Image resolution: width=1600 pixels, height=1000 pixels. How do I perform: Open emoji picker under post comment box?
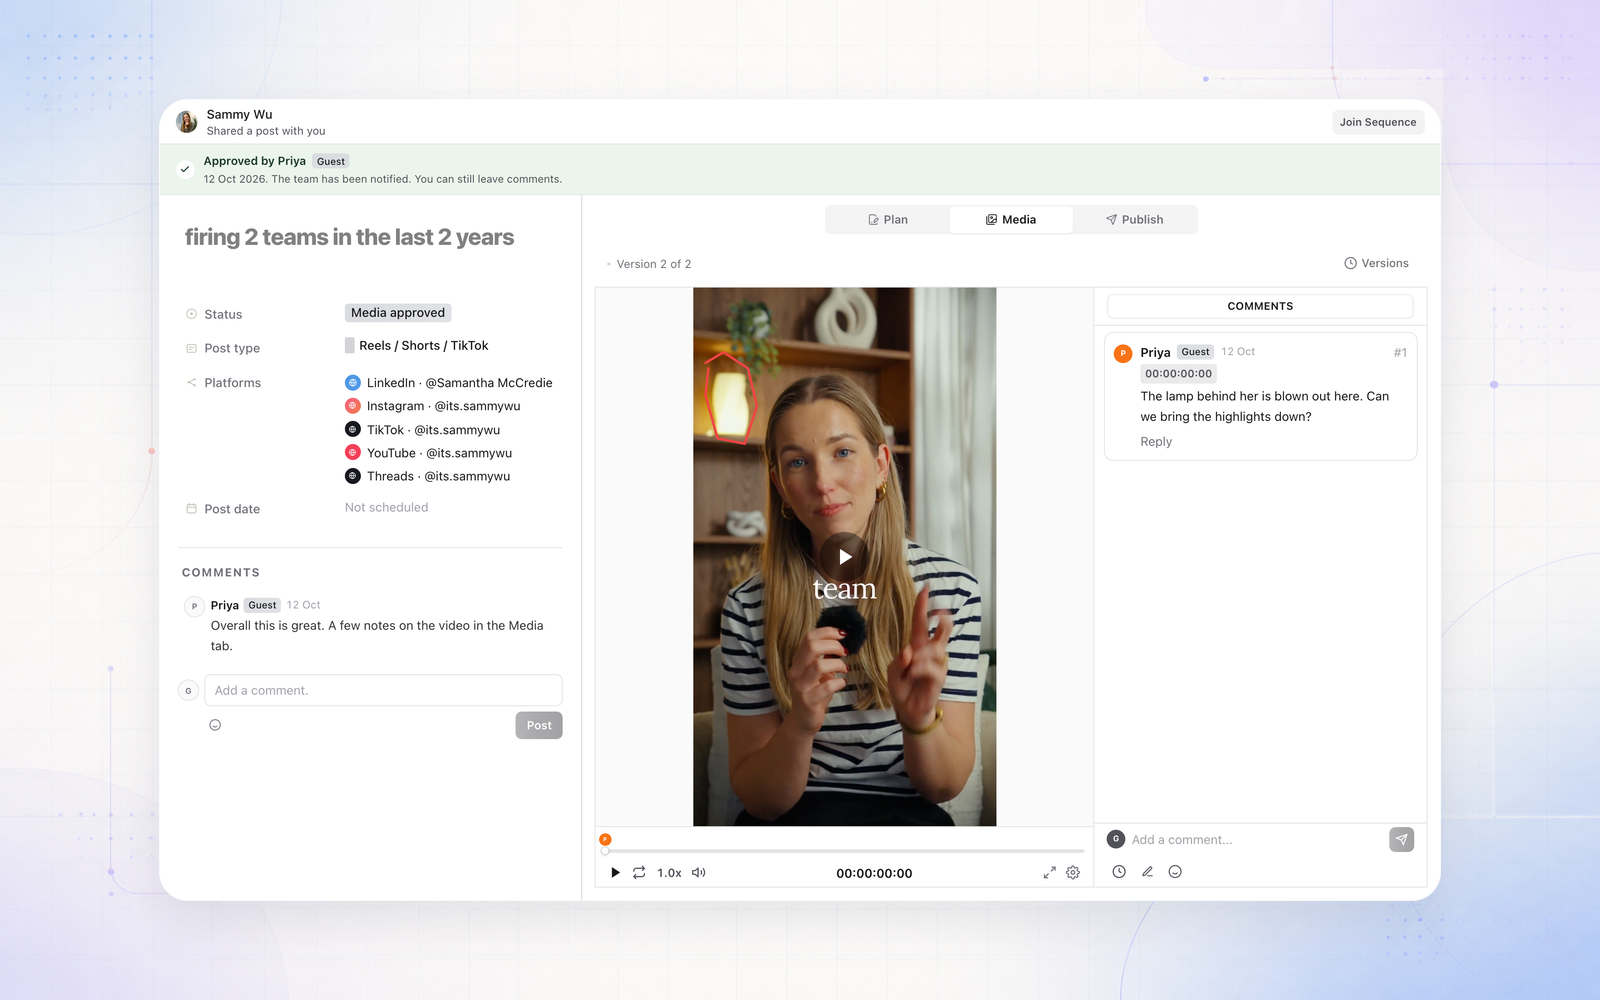coord(215,725)
